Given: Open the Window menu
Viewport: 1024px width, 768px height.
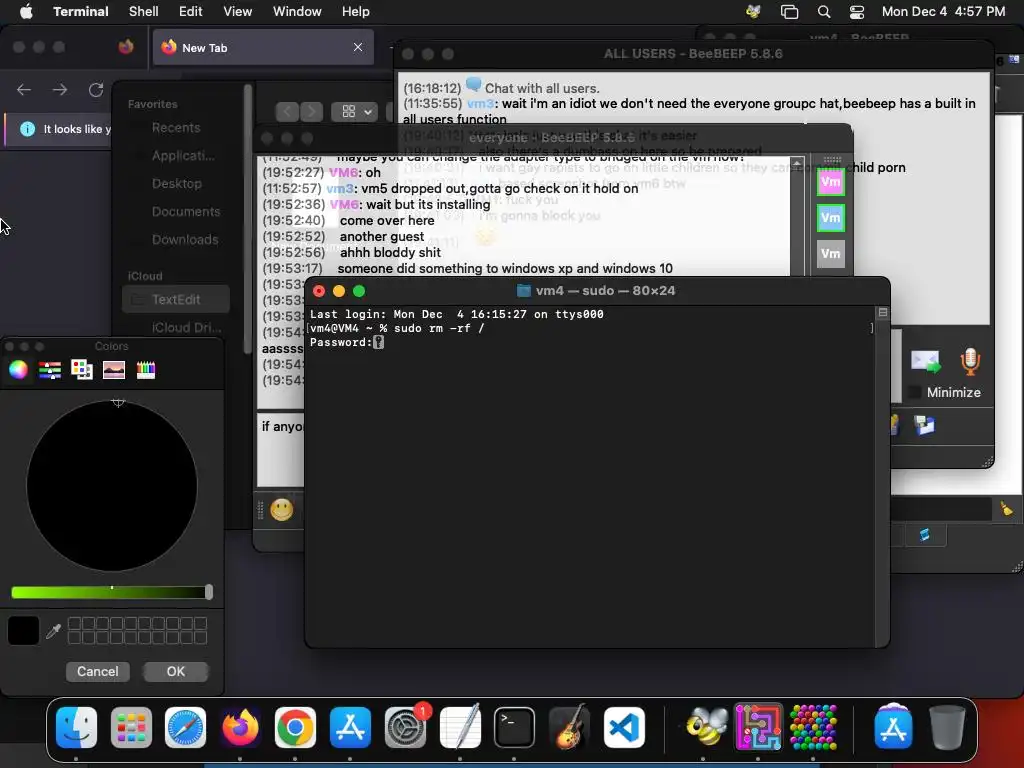Looking at the screenshot, I should (297, 12).
